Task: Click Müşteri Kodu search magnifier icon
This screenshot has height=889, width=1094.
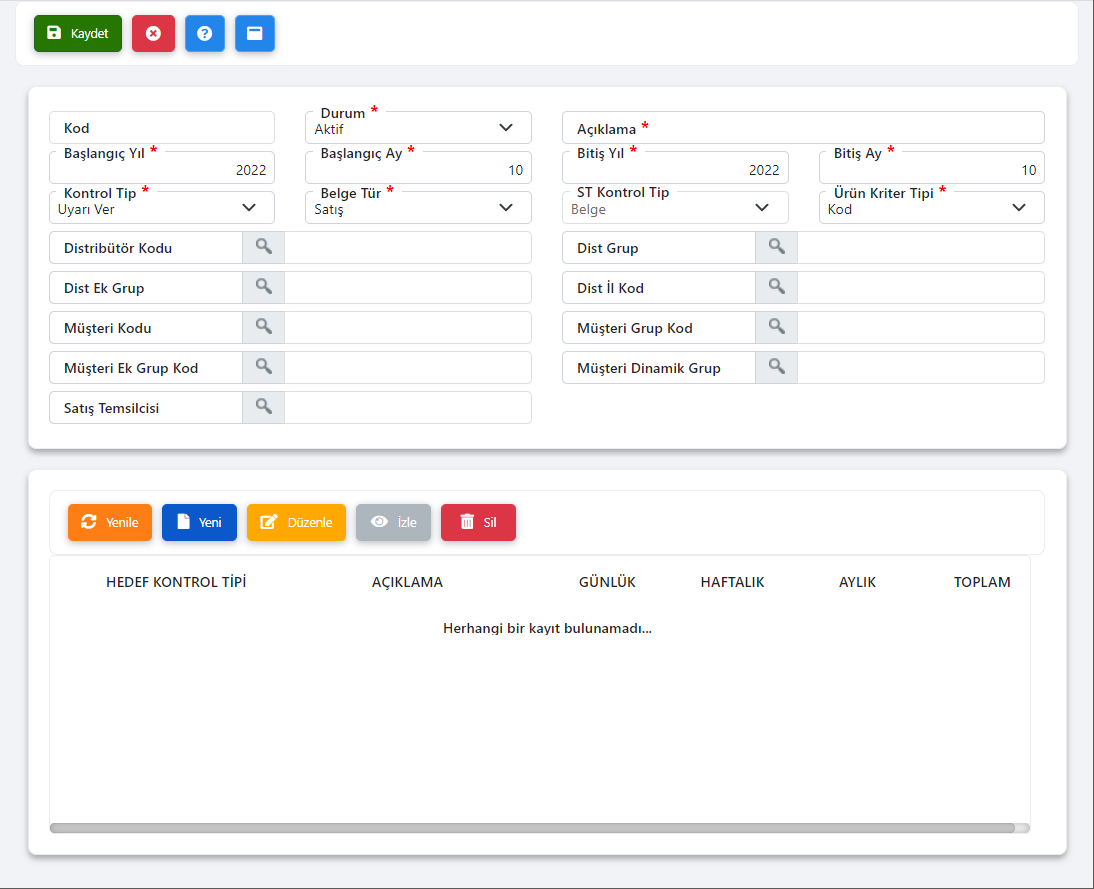Action: point(263,328)
